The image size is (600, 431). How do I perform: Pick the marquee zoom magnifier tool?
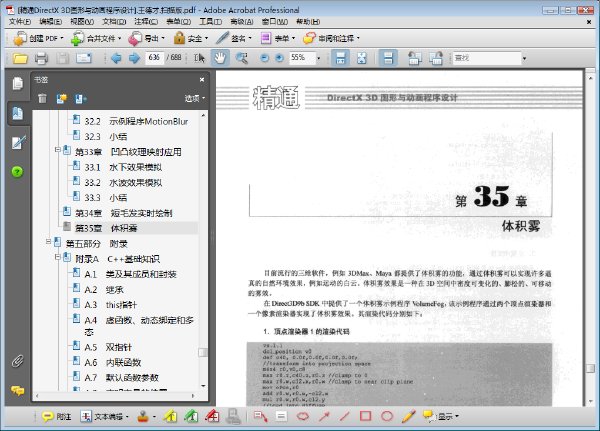click(241, 58)
